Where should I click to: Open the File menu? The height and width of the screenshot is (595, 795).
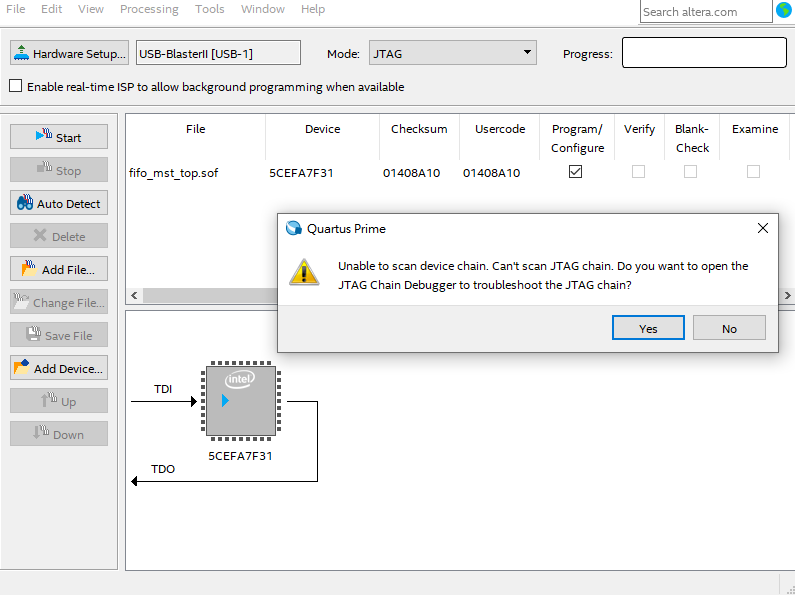pyautogui.click(x=16, y=9)
